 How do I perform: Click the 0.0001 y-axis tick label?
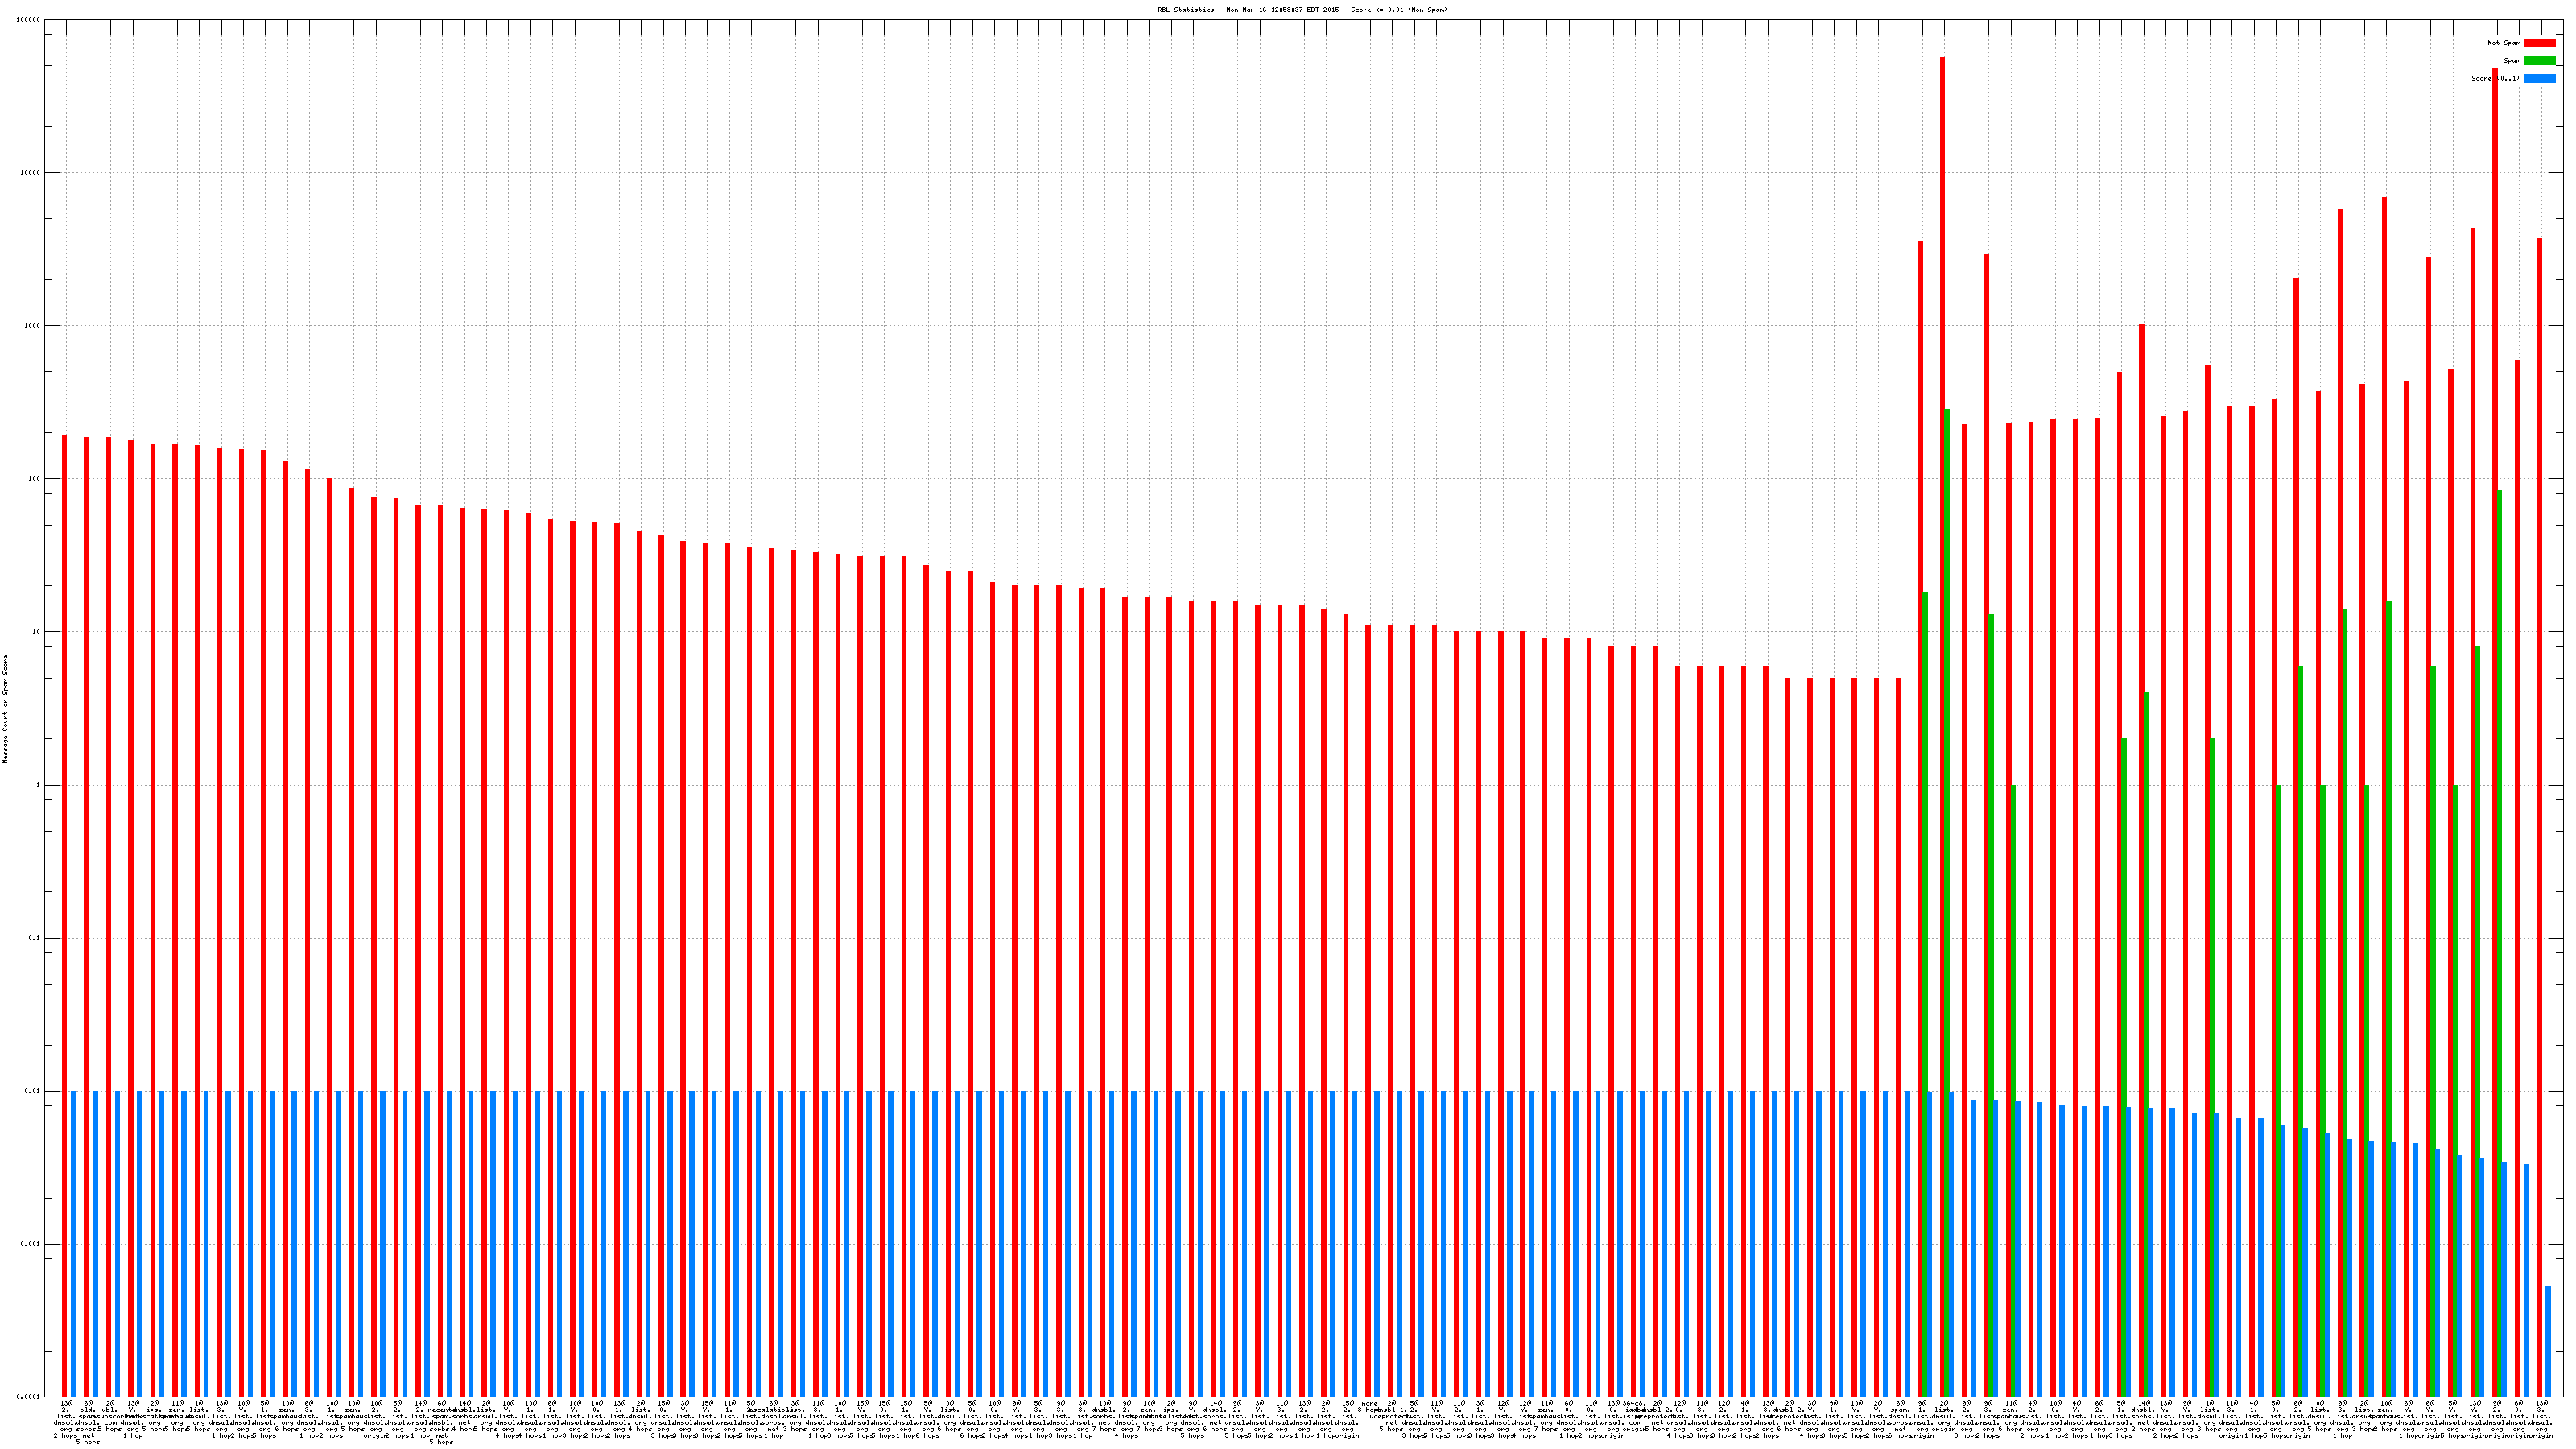[30, 1397]
